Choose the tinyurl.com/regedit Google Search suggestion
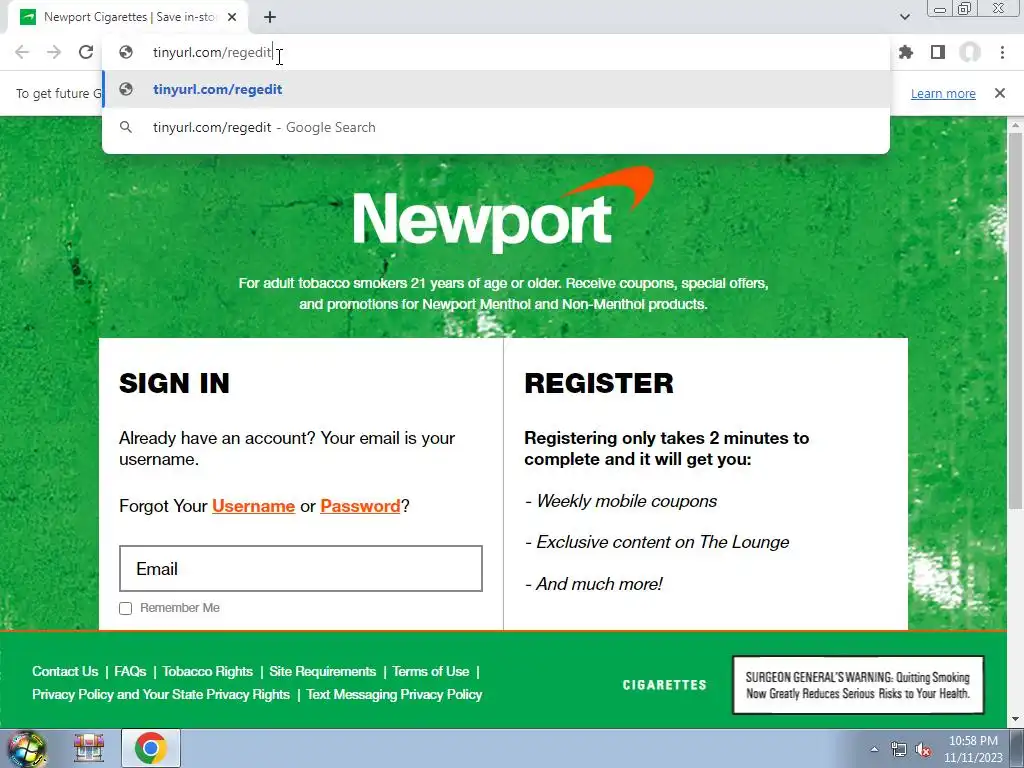Viewport: 1024px width, 768px height. click(496, 127)
